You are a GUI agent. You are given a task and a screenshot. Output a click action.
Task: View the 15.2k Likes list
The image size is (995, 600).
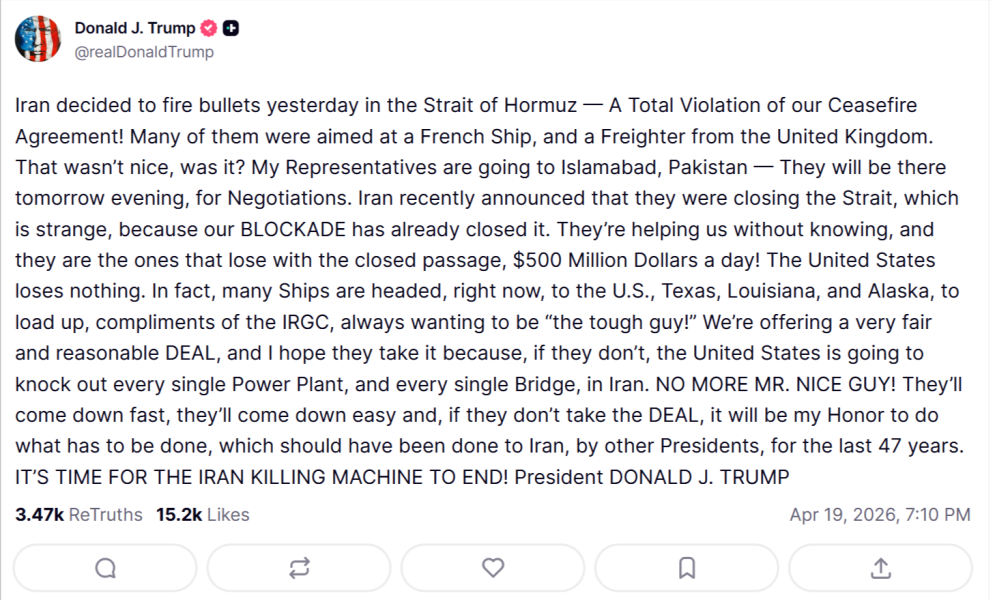pos(203,514)
